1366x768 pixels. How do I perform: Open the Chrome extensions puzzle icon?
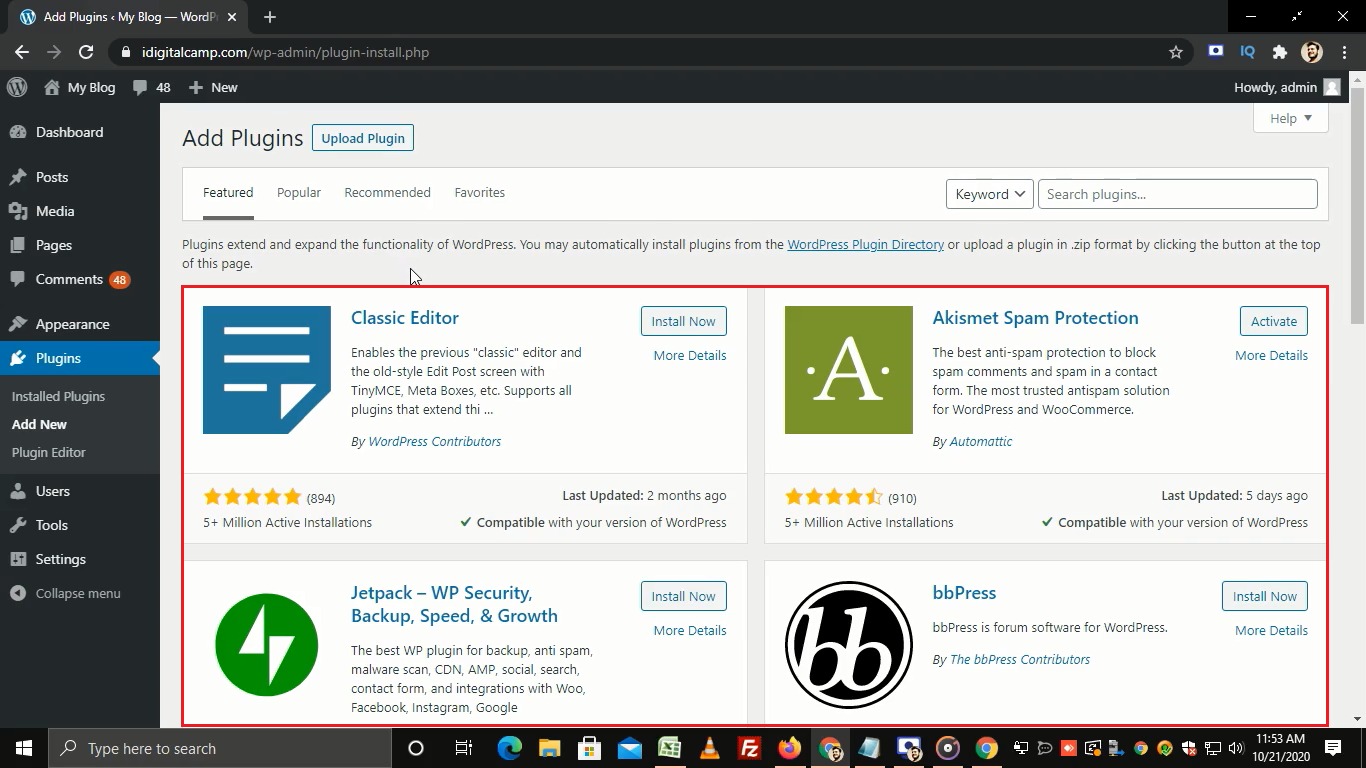tap(1279, 52)
